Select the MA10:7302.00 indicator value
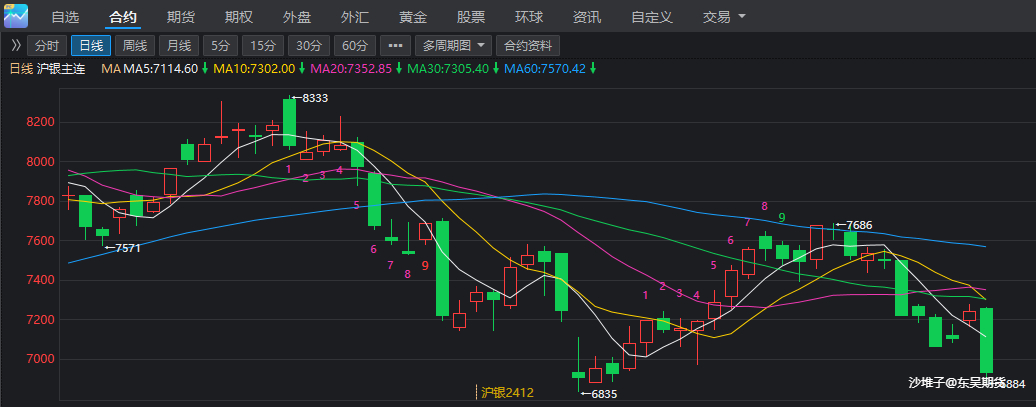The height and width of the screenshot is (407, 1036). (255, 69)
